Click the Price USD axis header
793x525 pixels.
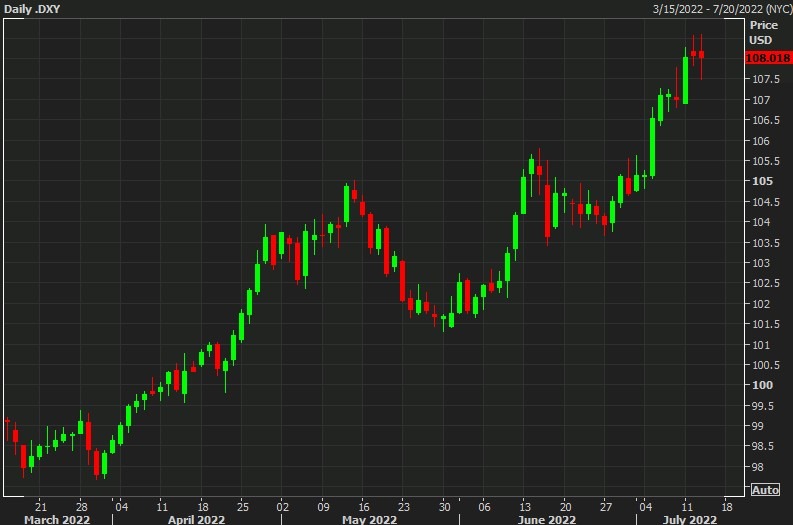point(763,32)
